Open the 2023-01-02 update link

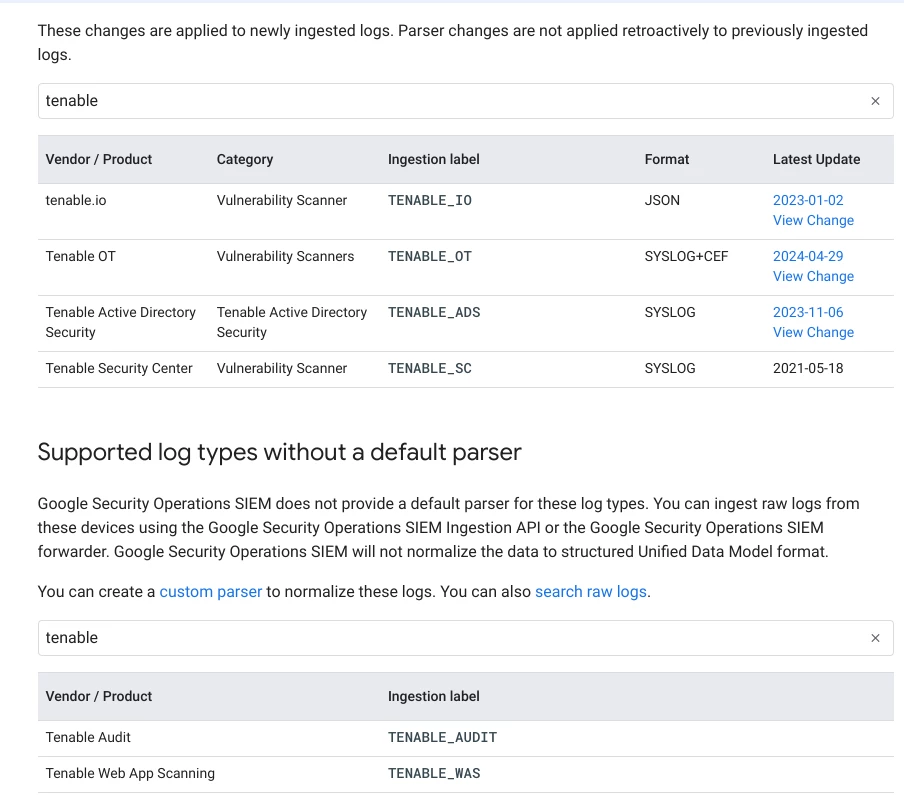pos(808,200)
